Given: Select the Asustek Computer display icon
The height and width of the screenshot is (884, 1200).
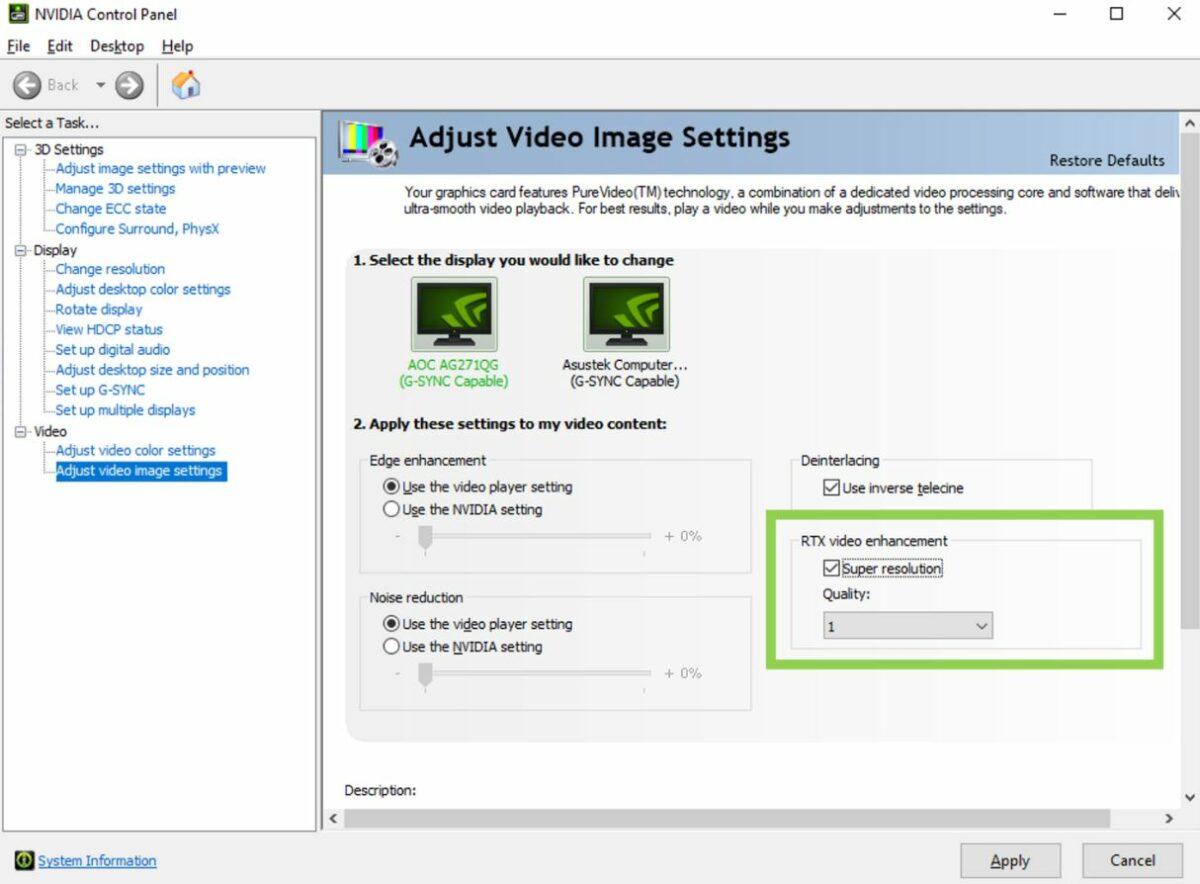Looking at the screenshot, I should 625,314.
